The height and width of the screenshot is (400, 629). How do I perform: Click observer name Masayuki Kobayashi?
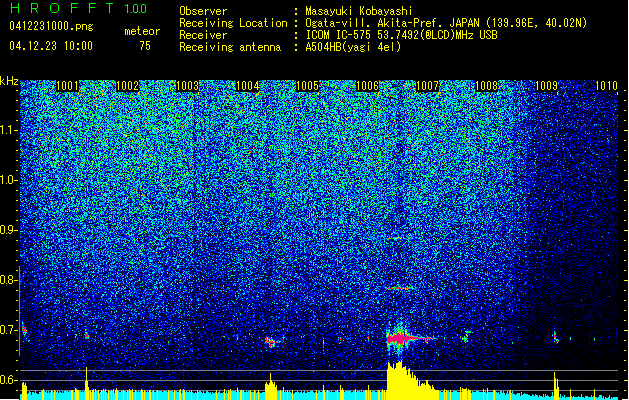click(359, 11)
